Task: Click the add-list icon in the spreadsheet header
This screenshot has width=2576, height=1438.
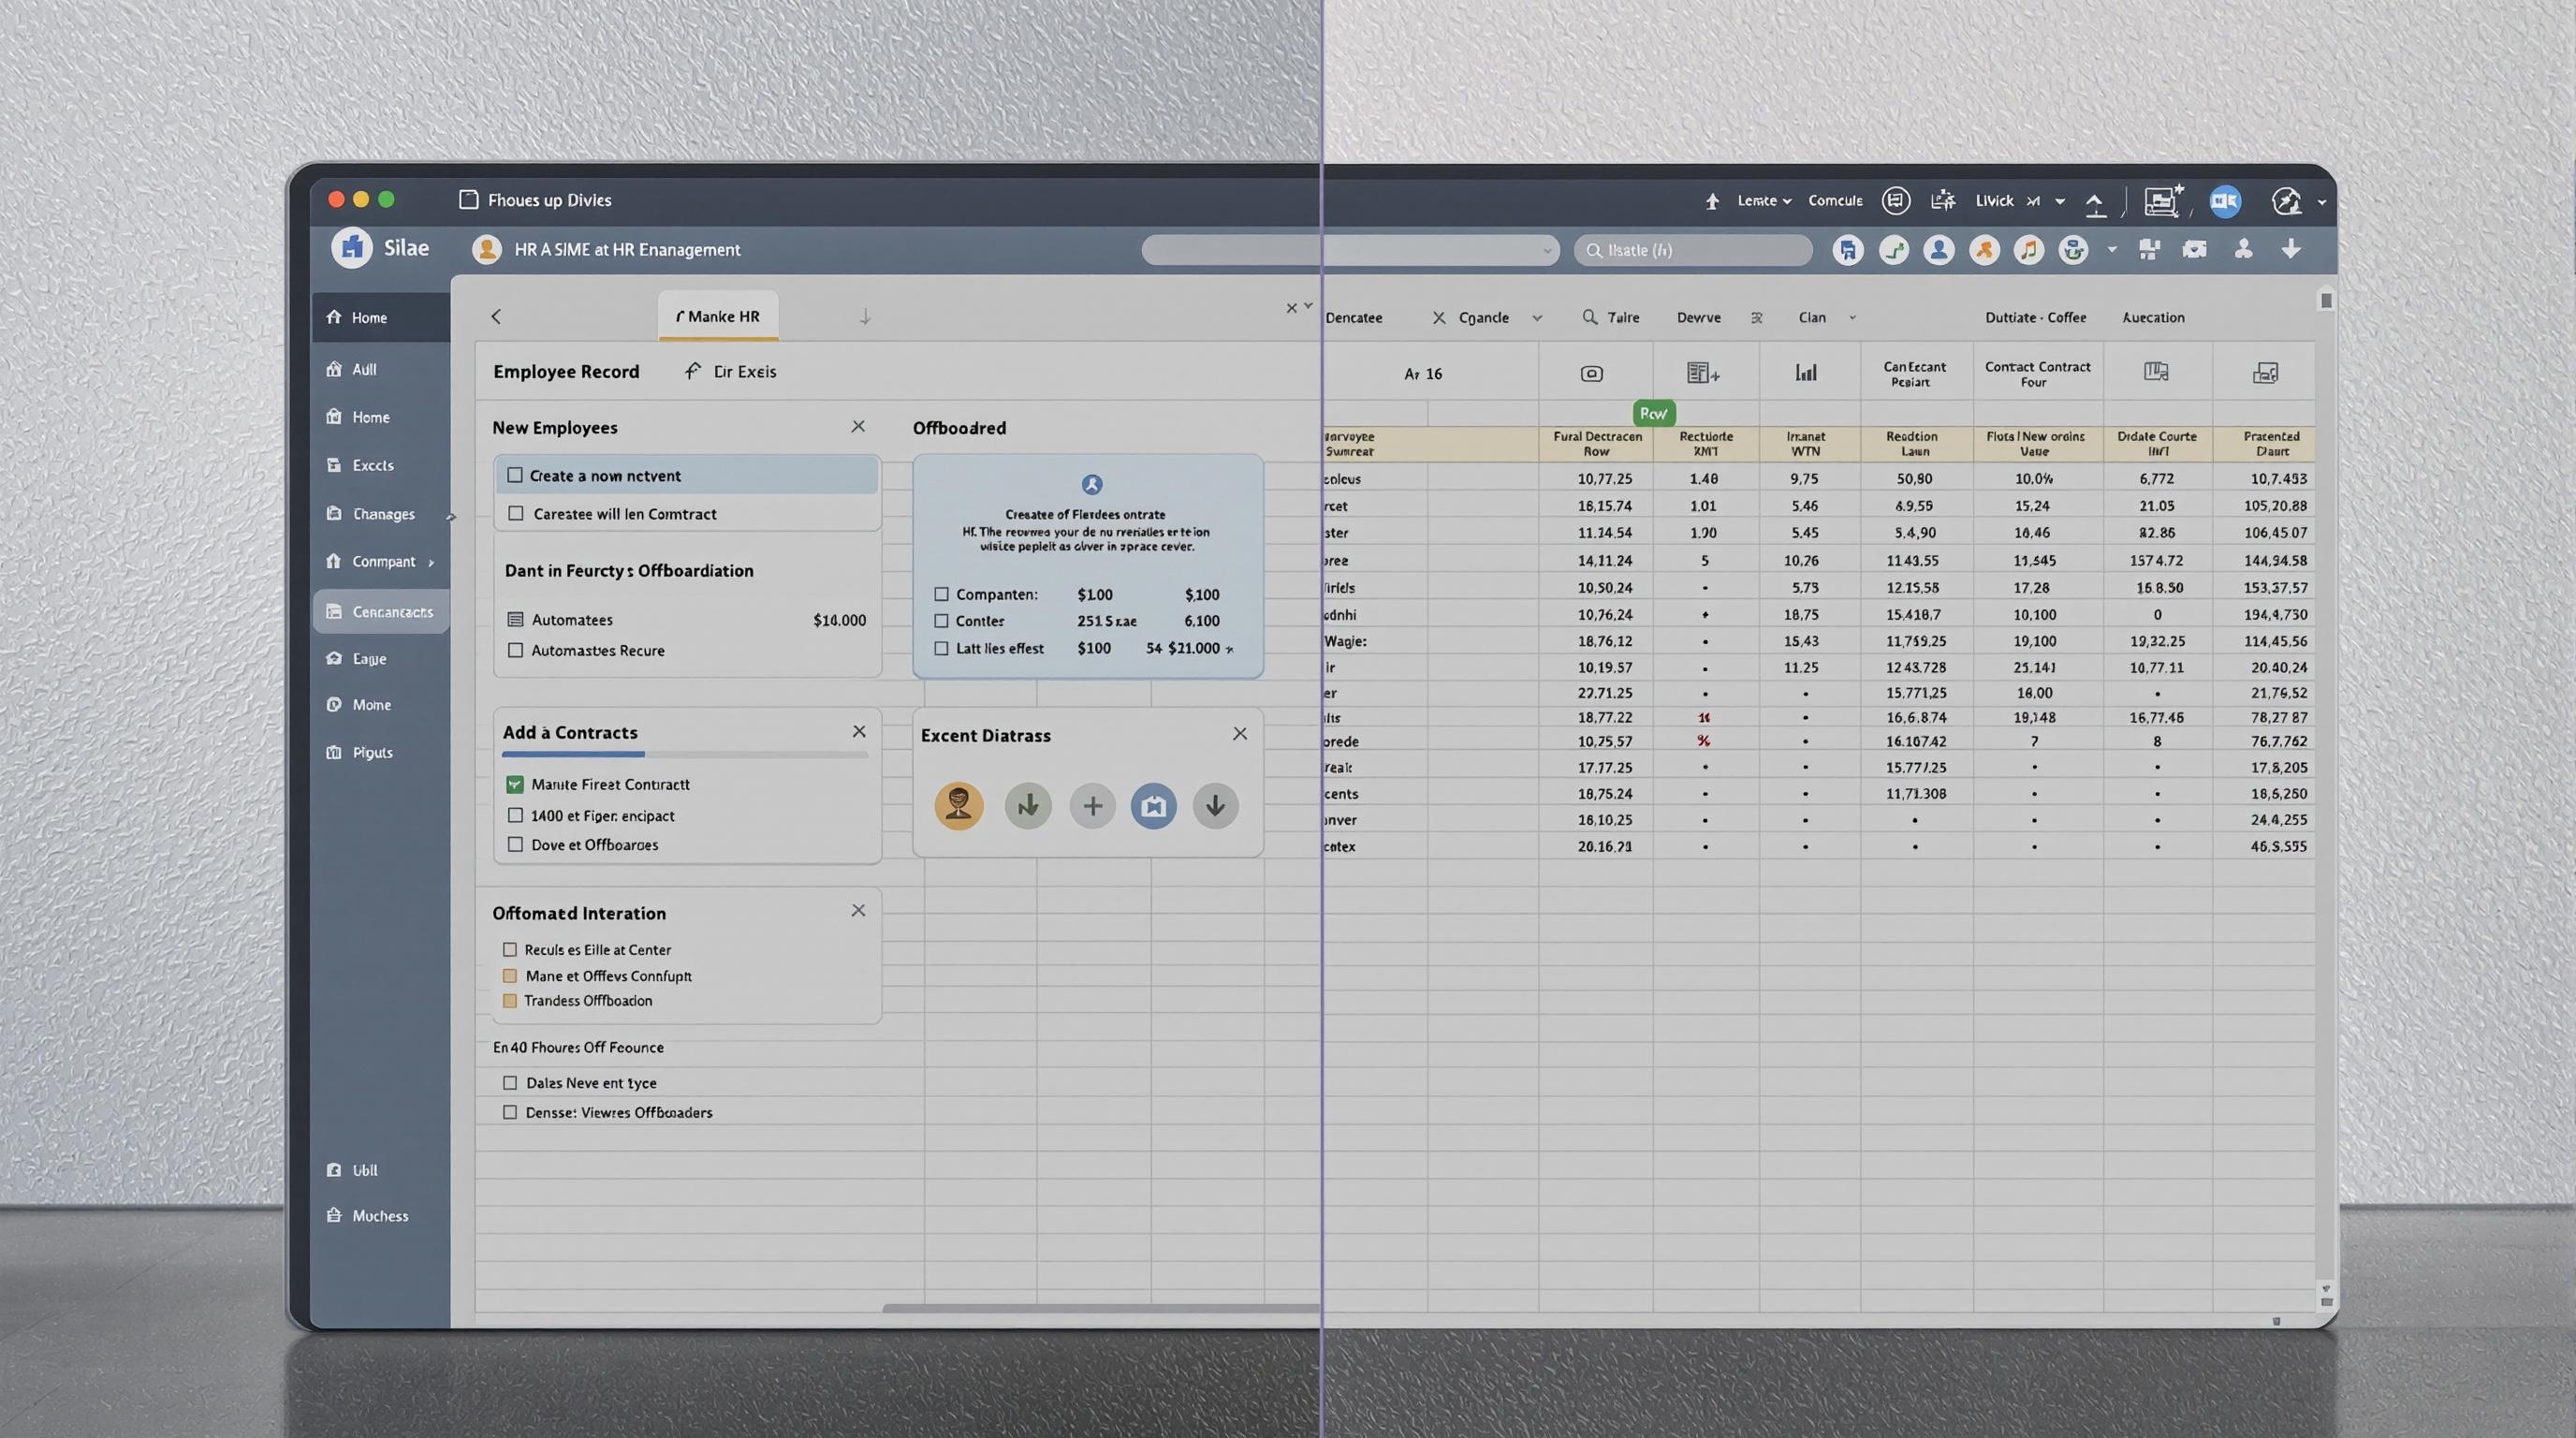Action: click(x=1703, y=373)
